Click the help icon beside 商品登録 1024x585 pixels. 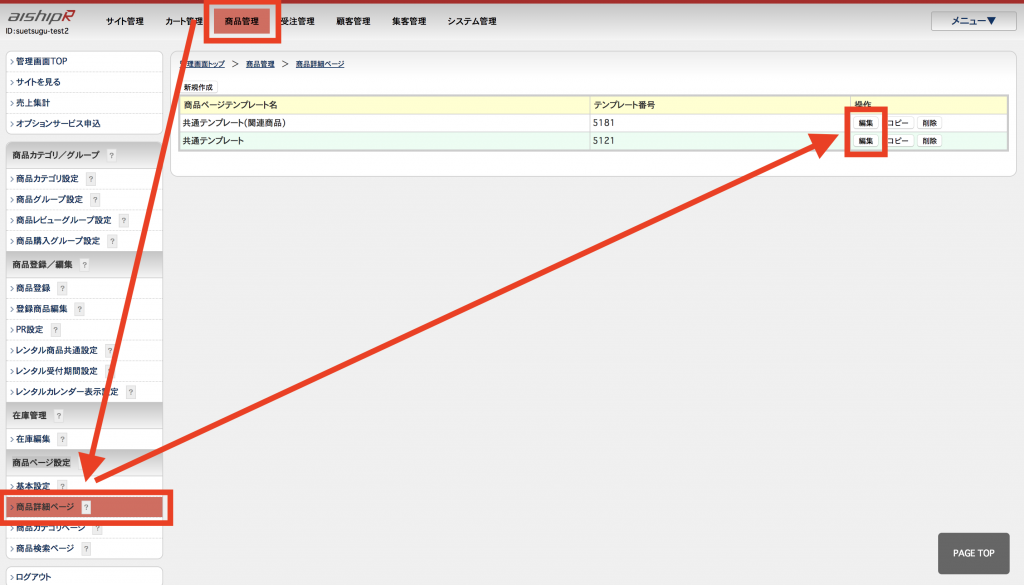62,288
